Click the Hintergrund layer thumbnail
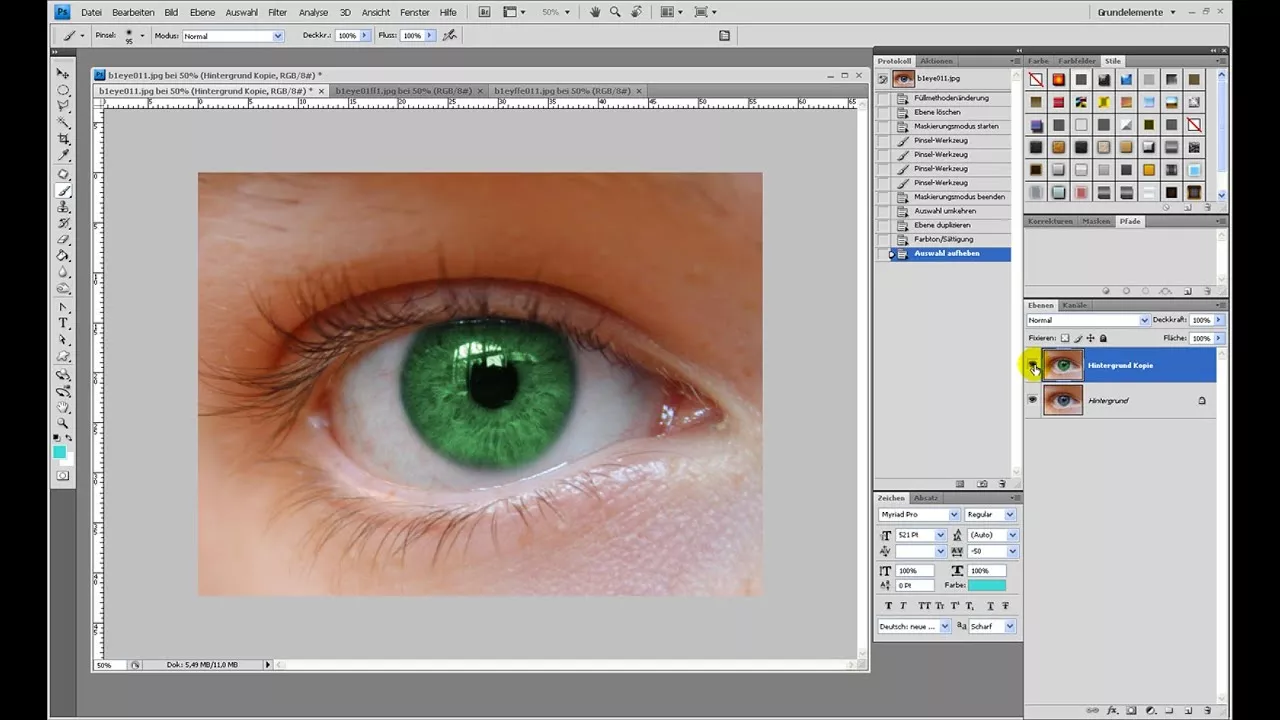1280x720 pixels. pos(1063,400)
